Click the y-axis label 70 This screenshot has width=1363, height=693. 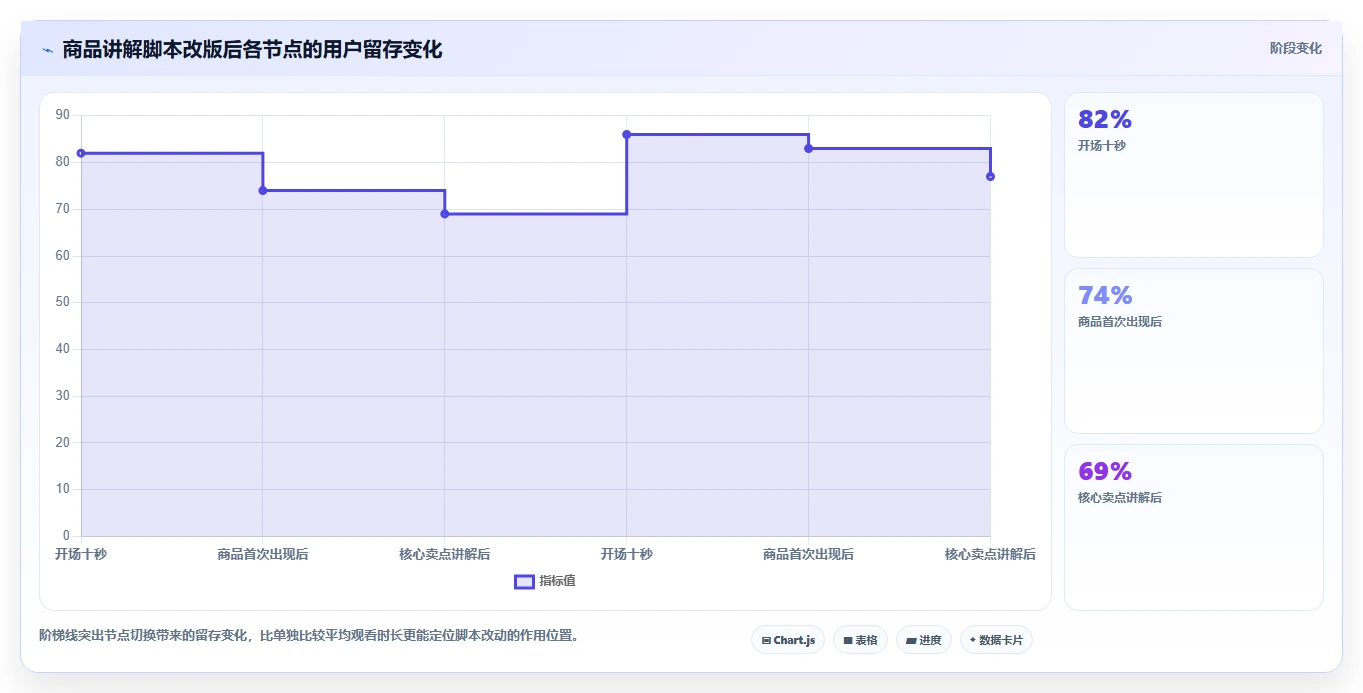63,209
